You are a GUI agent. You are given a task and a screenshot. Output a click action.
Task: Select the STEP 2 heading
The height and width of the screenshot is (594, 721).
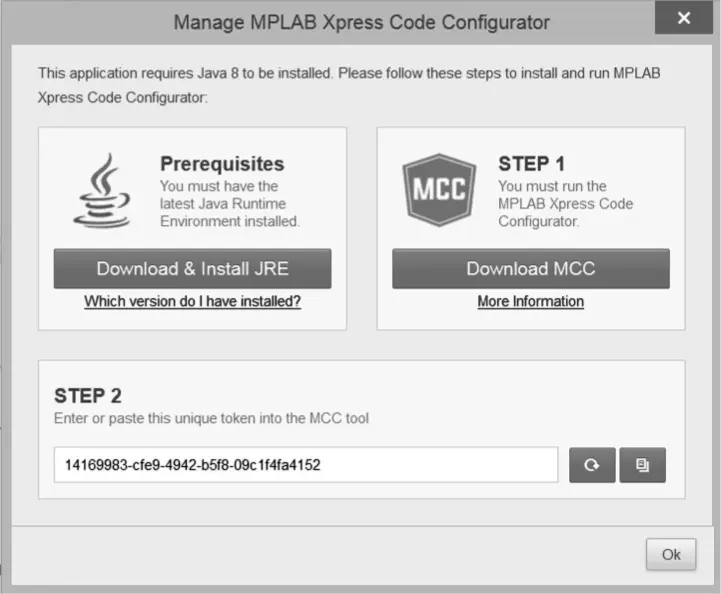pos(88,396)
